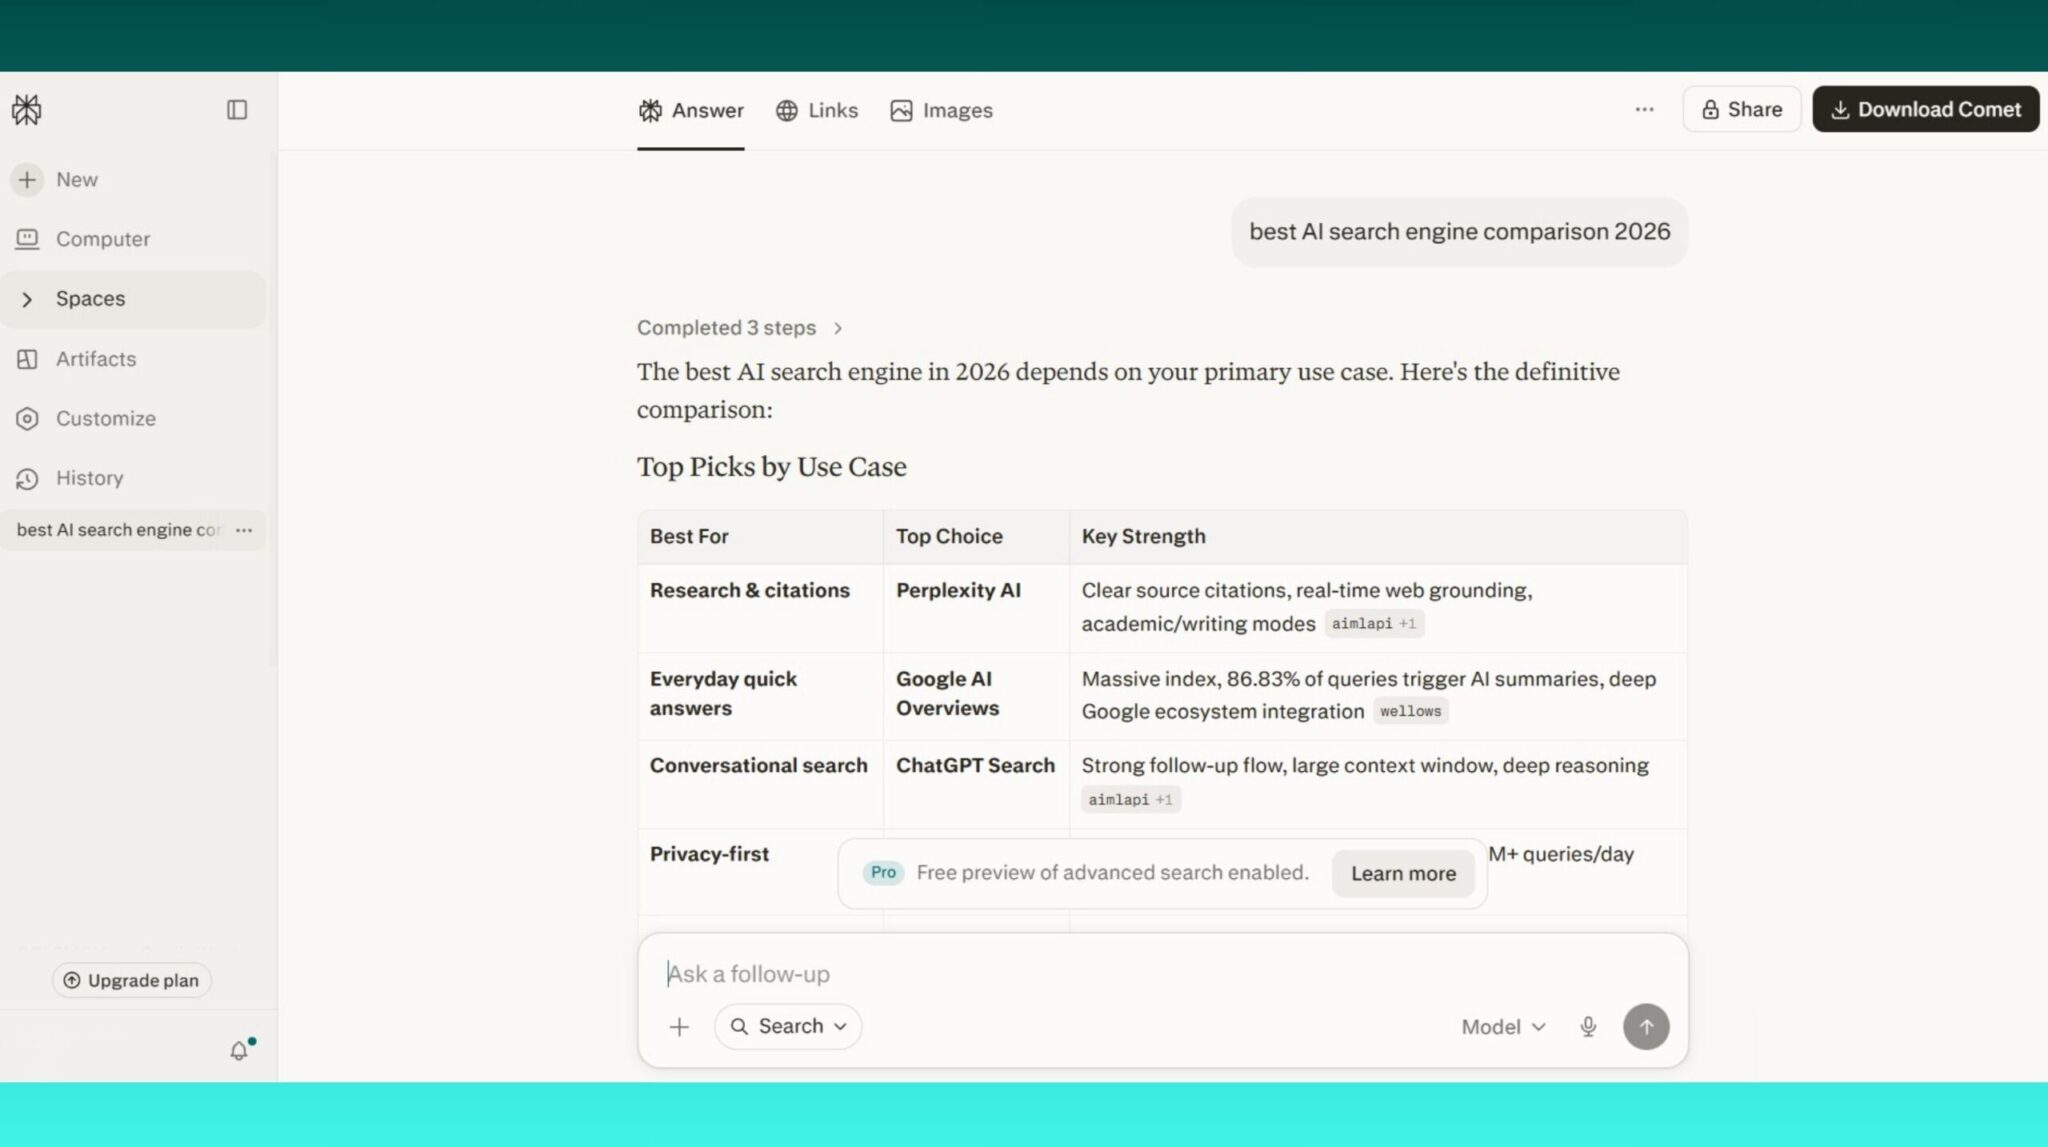The image size is (2048, 1147).
Task: Open the 'wellows' citation chip
Action: click(x=1410, y=712)
